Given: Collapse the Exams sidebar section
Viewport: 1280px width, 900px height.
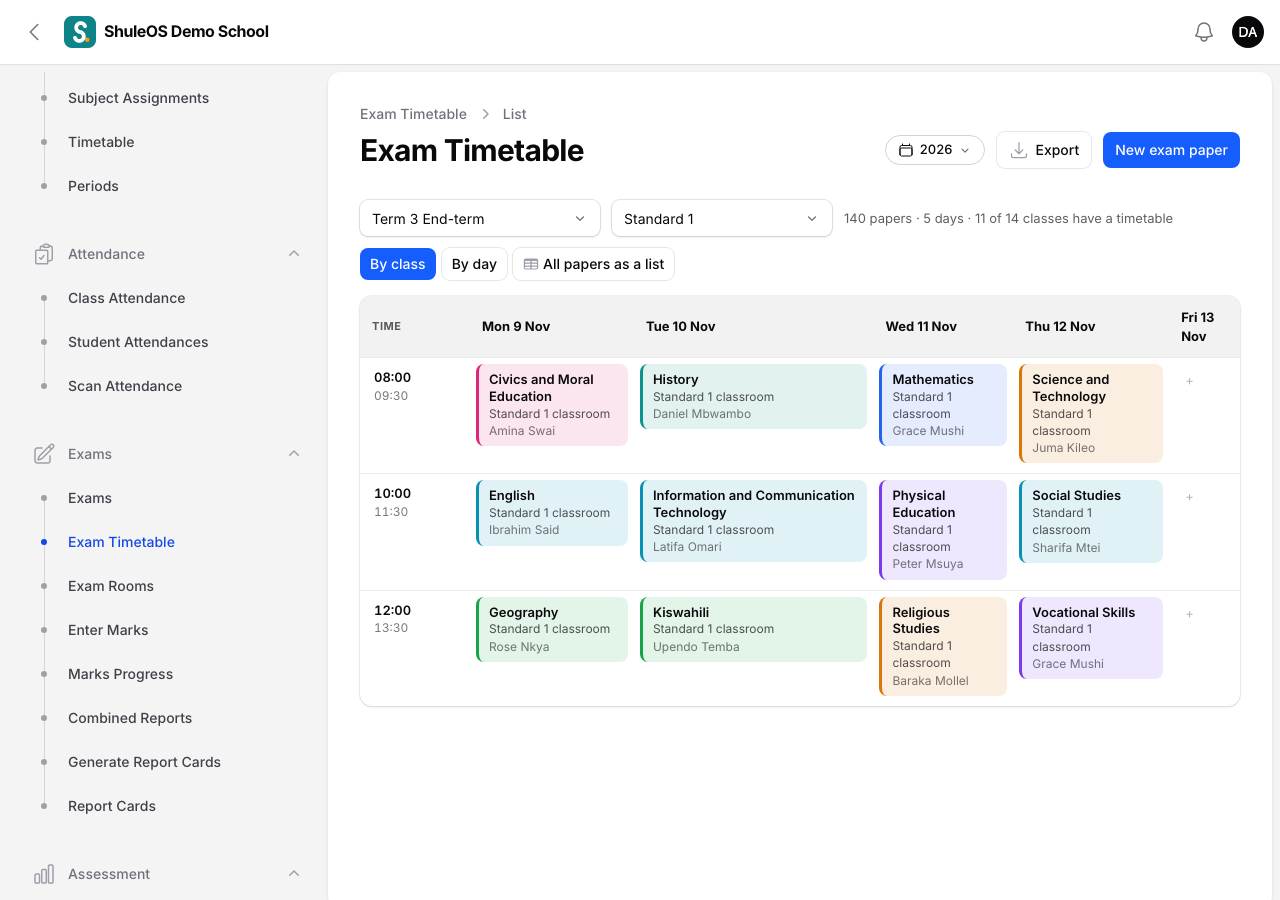Looking at the screenshot, I should click(294, 454).
